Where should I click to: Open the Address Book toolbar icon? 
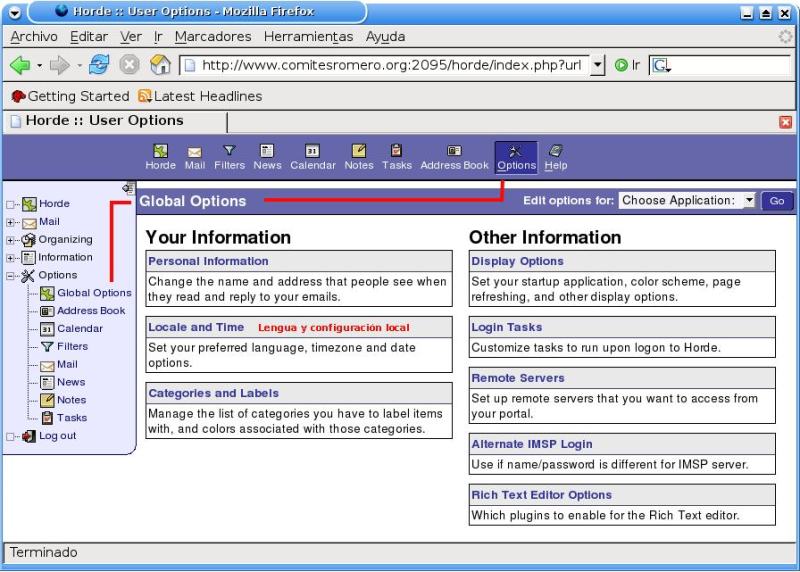pos(454,152)
